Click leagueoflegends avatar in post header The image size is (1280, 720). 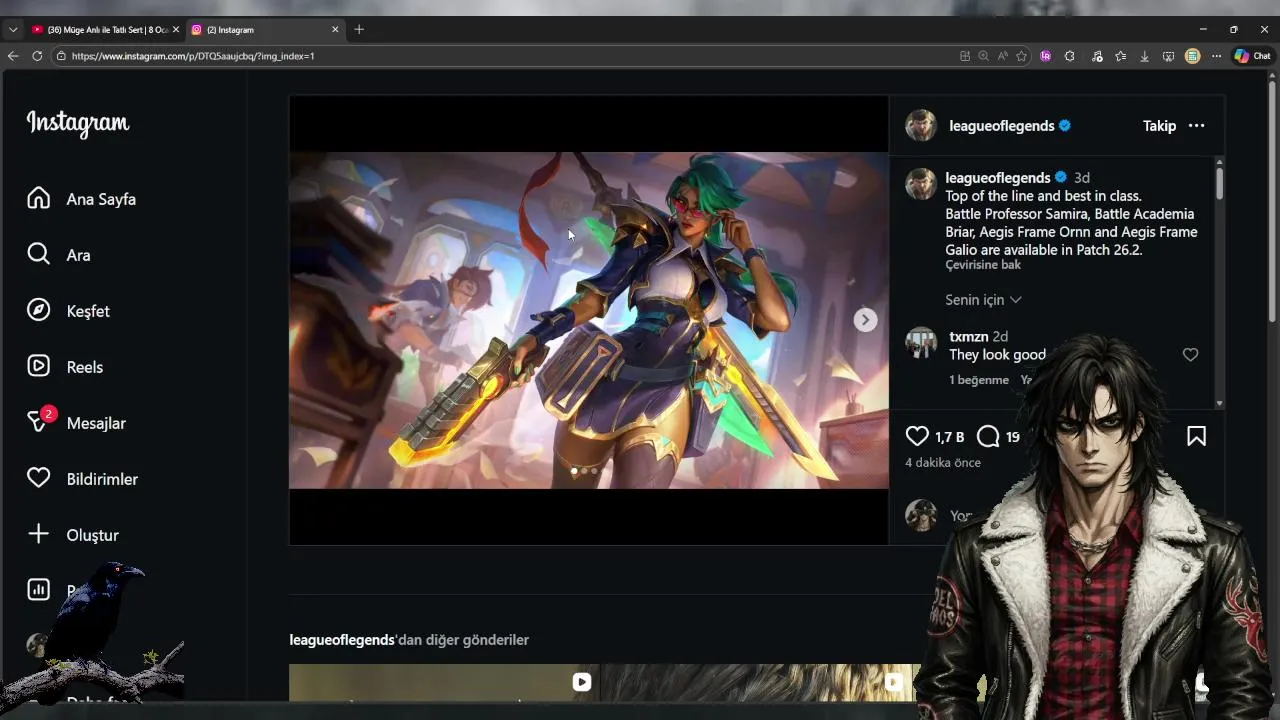coord(921,126)
